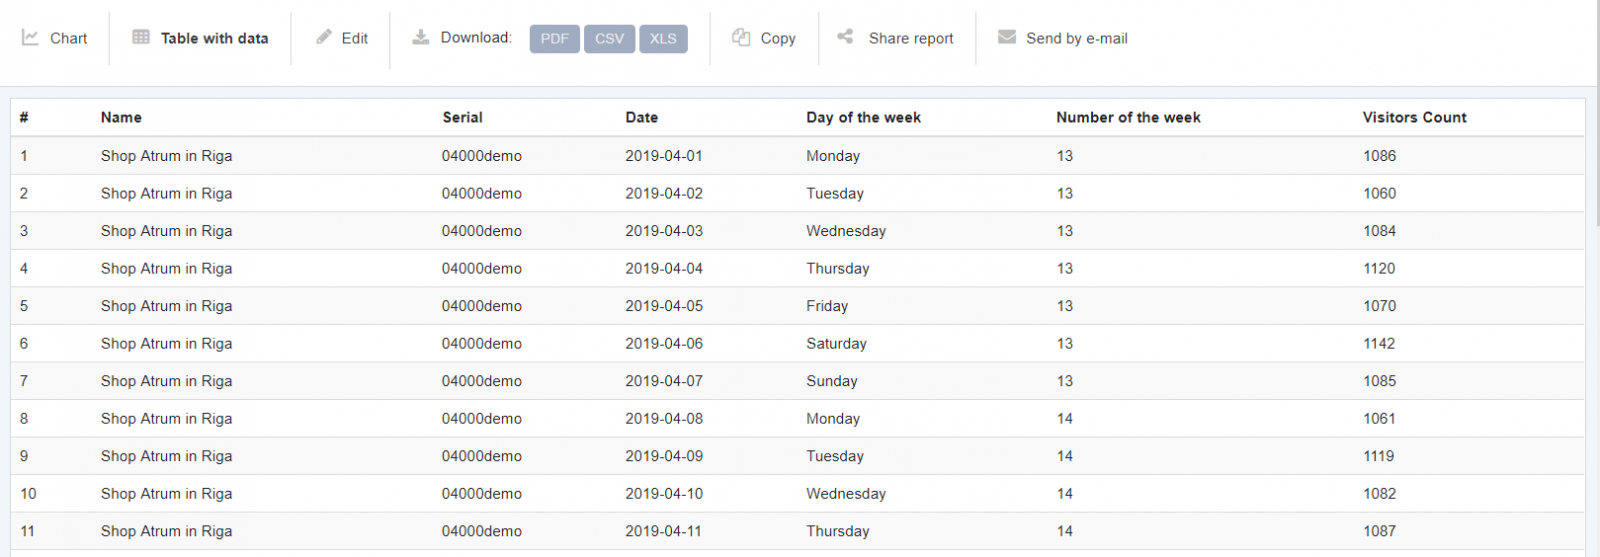Click the table grid icon
1600x557 pixels.
(x=141, y=37)
